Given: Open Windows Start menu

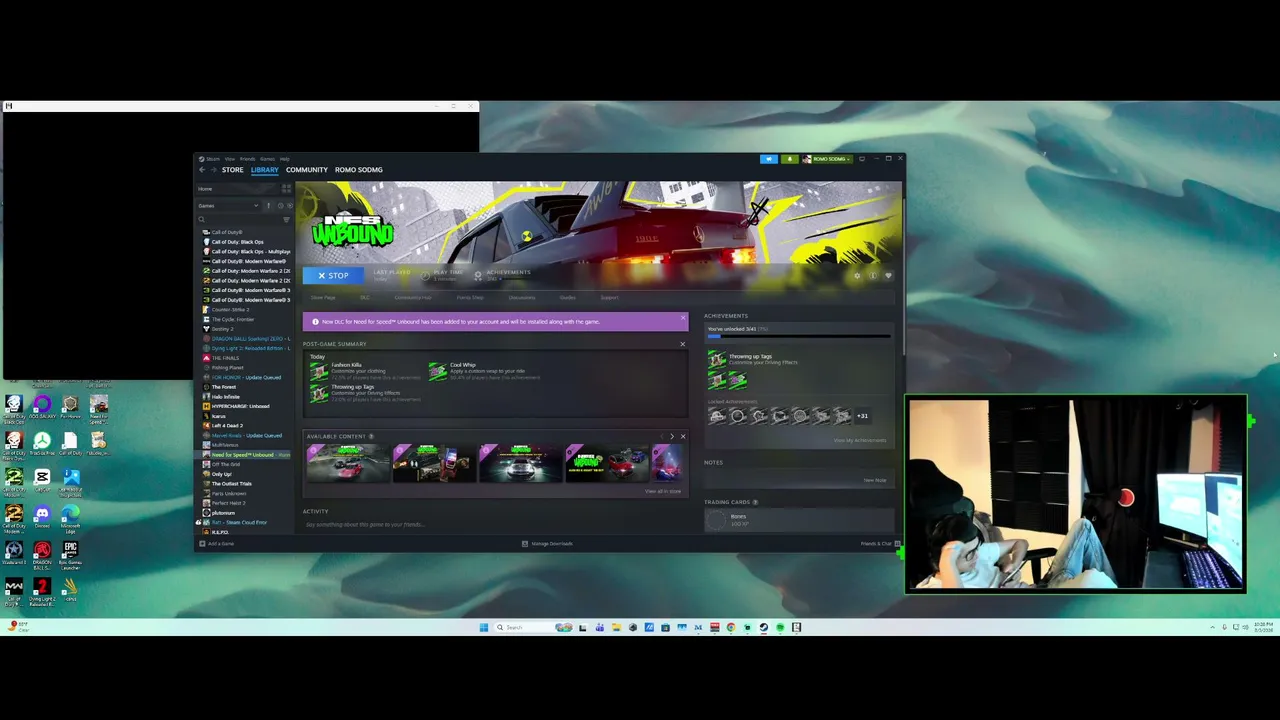Looking at the screenshot, I should (x=484, y=628).
